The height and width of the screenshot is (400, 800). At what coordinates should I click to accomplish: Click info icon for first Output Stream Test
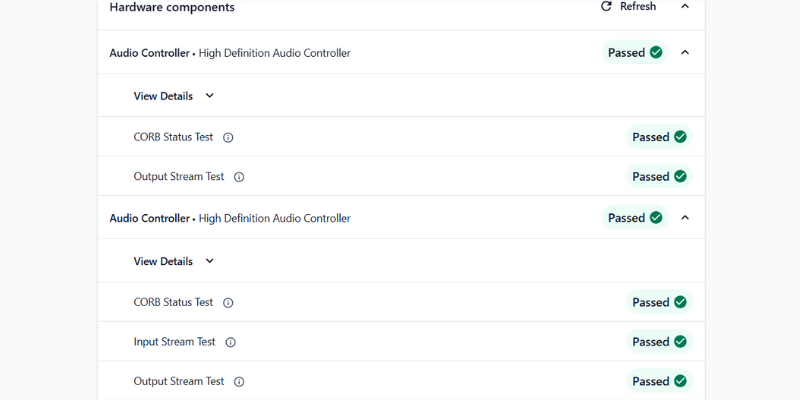[x=239, y=177]
